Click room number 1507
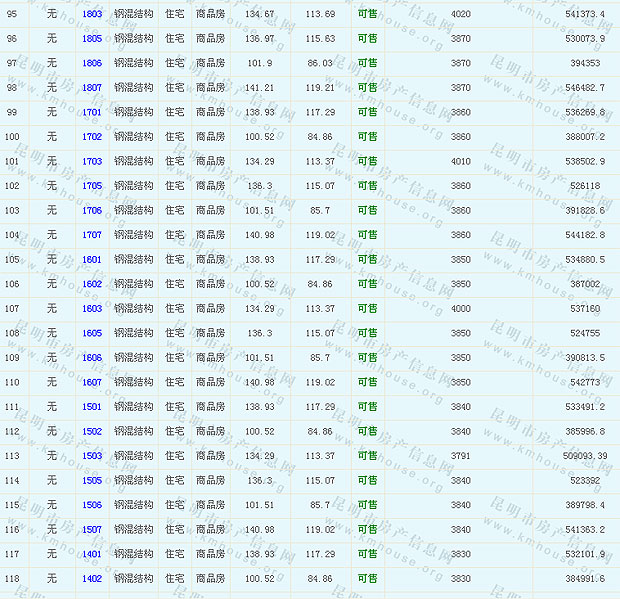Viewport: 620px width, 599px height. click(x=92, y=529)
